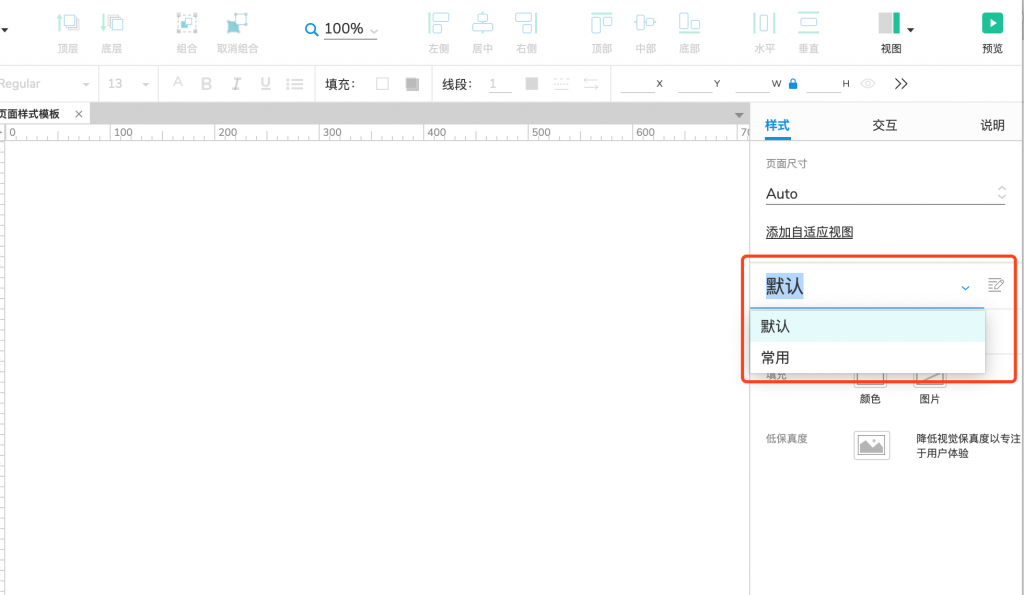Bring to front with 顶层 icon
This screenshot has height=595, width=1024.
click(67, 23)
